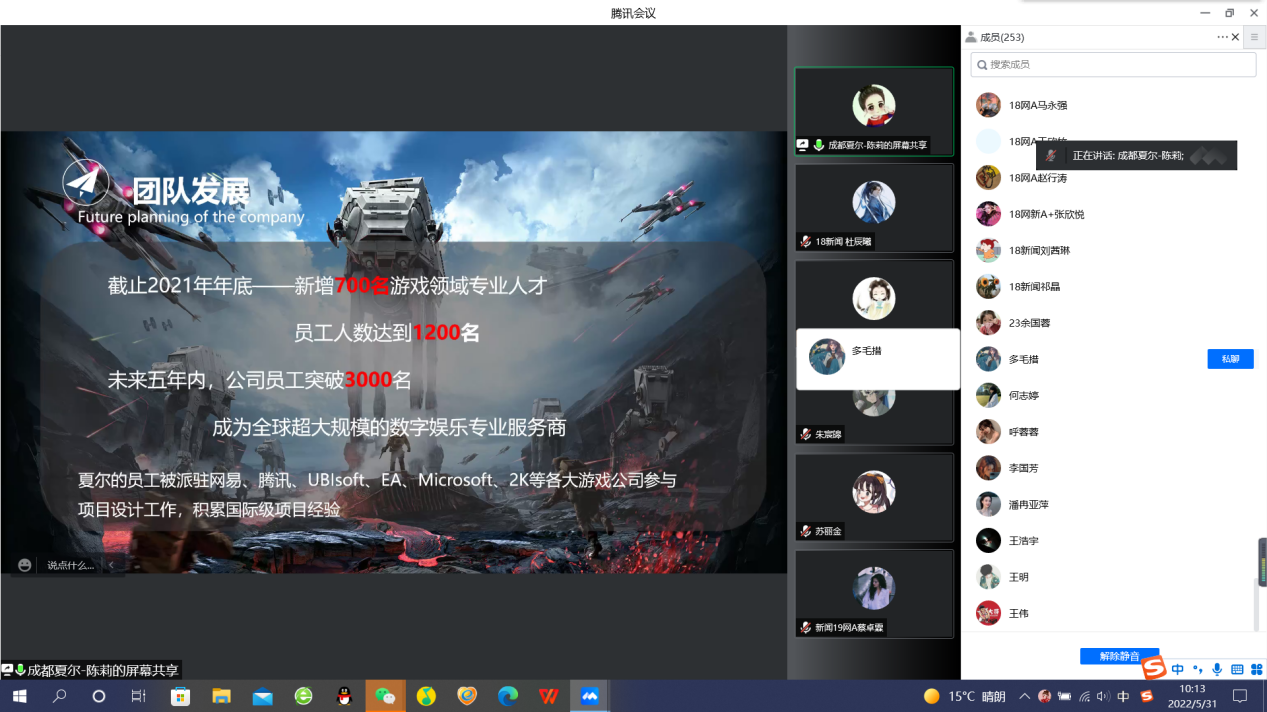
Task: Open WeChat from the taskbar
Action: pos(385,696)
